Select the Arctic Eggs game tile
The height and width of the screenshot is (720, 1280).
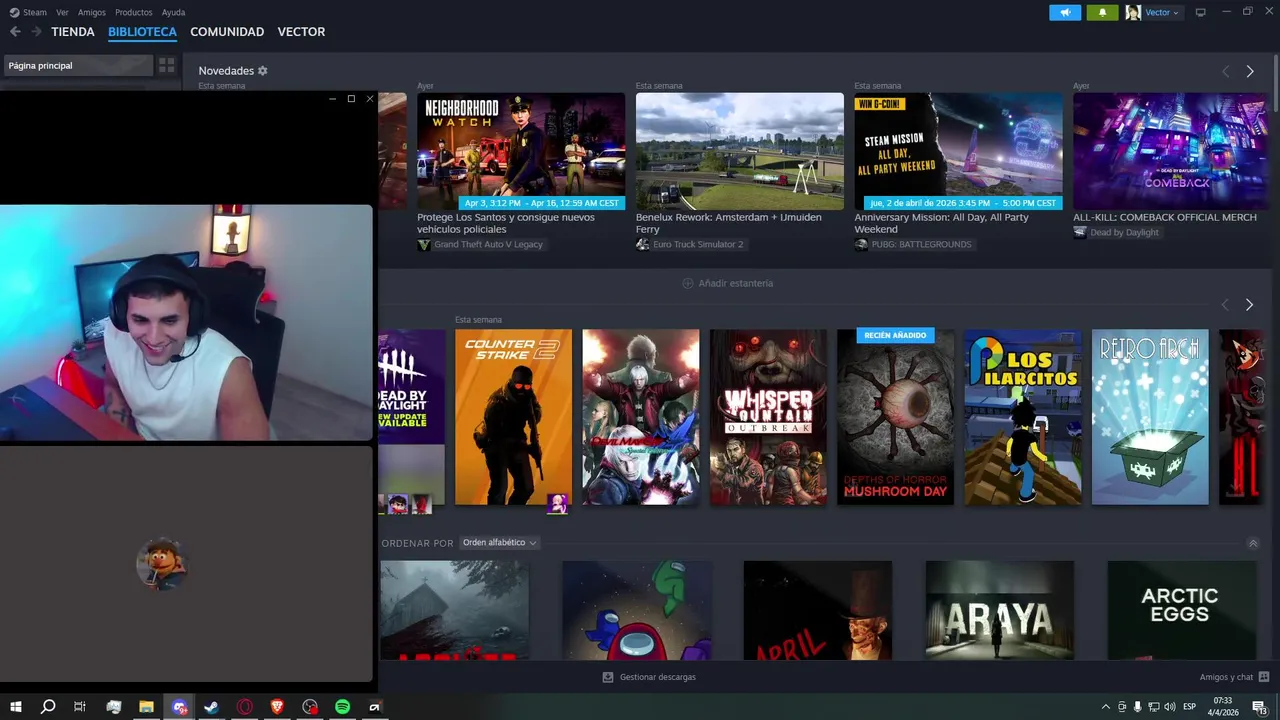(1181, 610)
